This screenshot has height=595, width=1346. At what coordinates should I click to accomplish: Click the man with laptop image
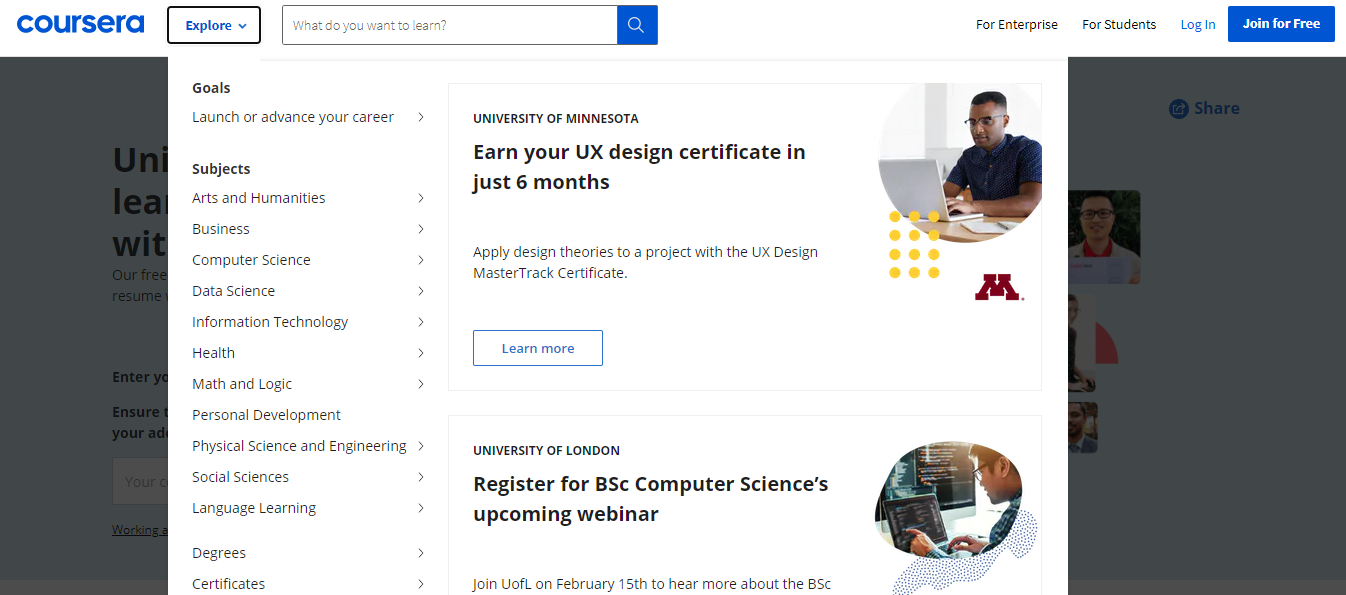959,162
